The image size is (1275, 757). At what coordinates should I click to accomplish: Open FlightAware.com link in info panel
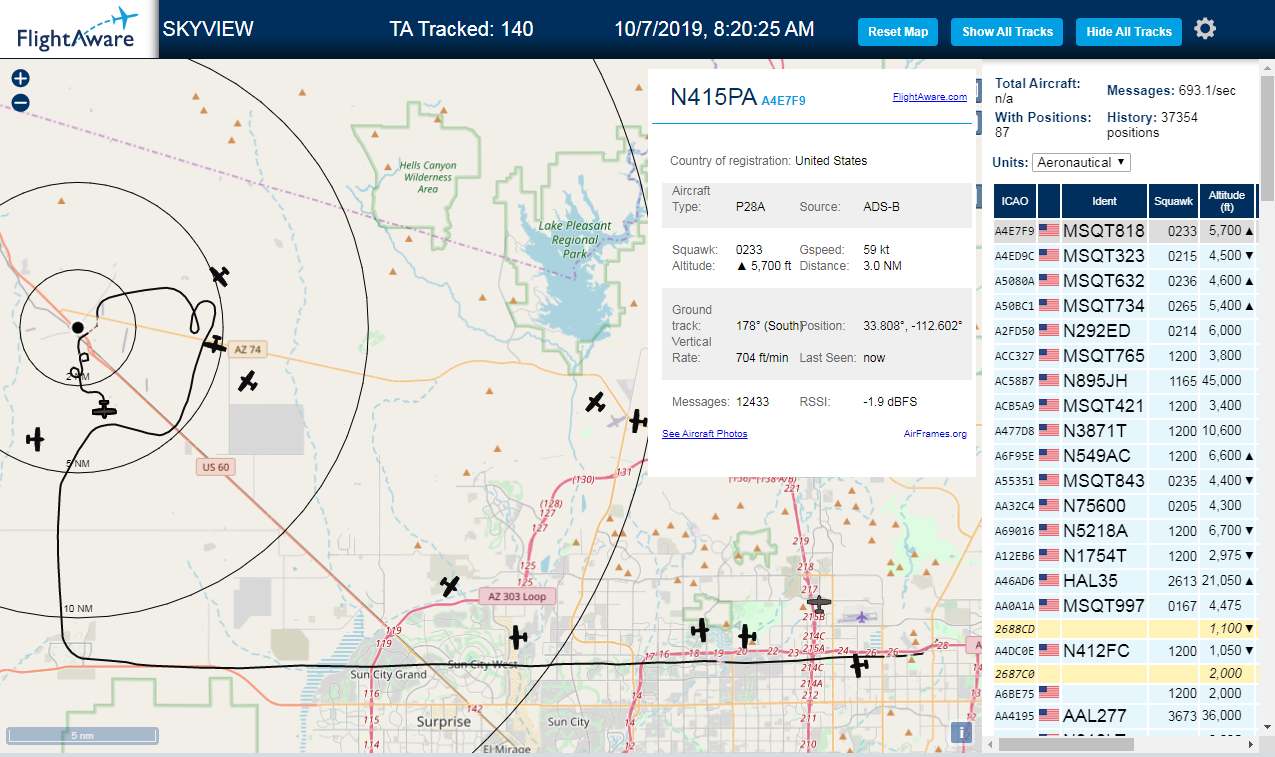click(x=930, y=97)
